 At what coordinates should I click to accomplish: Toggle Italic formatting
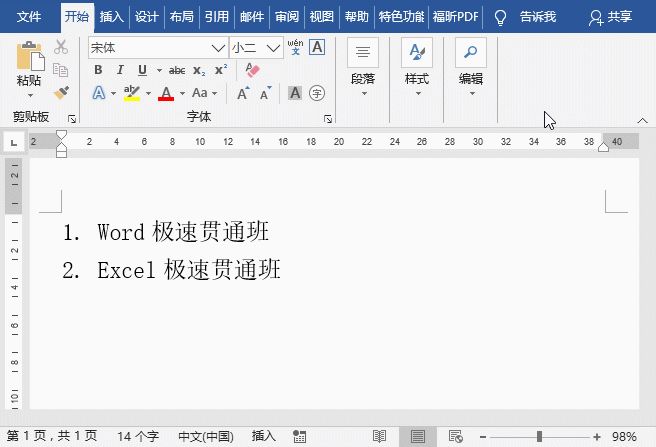[120, 70]
